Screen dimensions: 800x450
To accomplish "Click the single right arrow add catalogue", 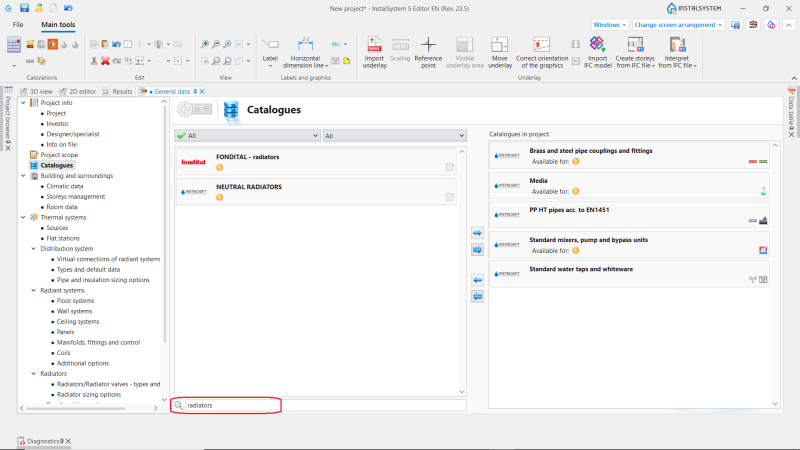I will [477, 233].
